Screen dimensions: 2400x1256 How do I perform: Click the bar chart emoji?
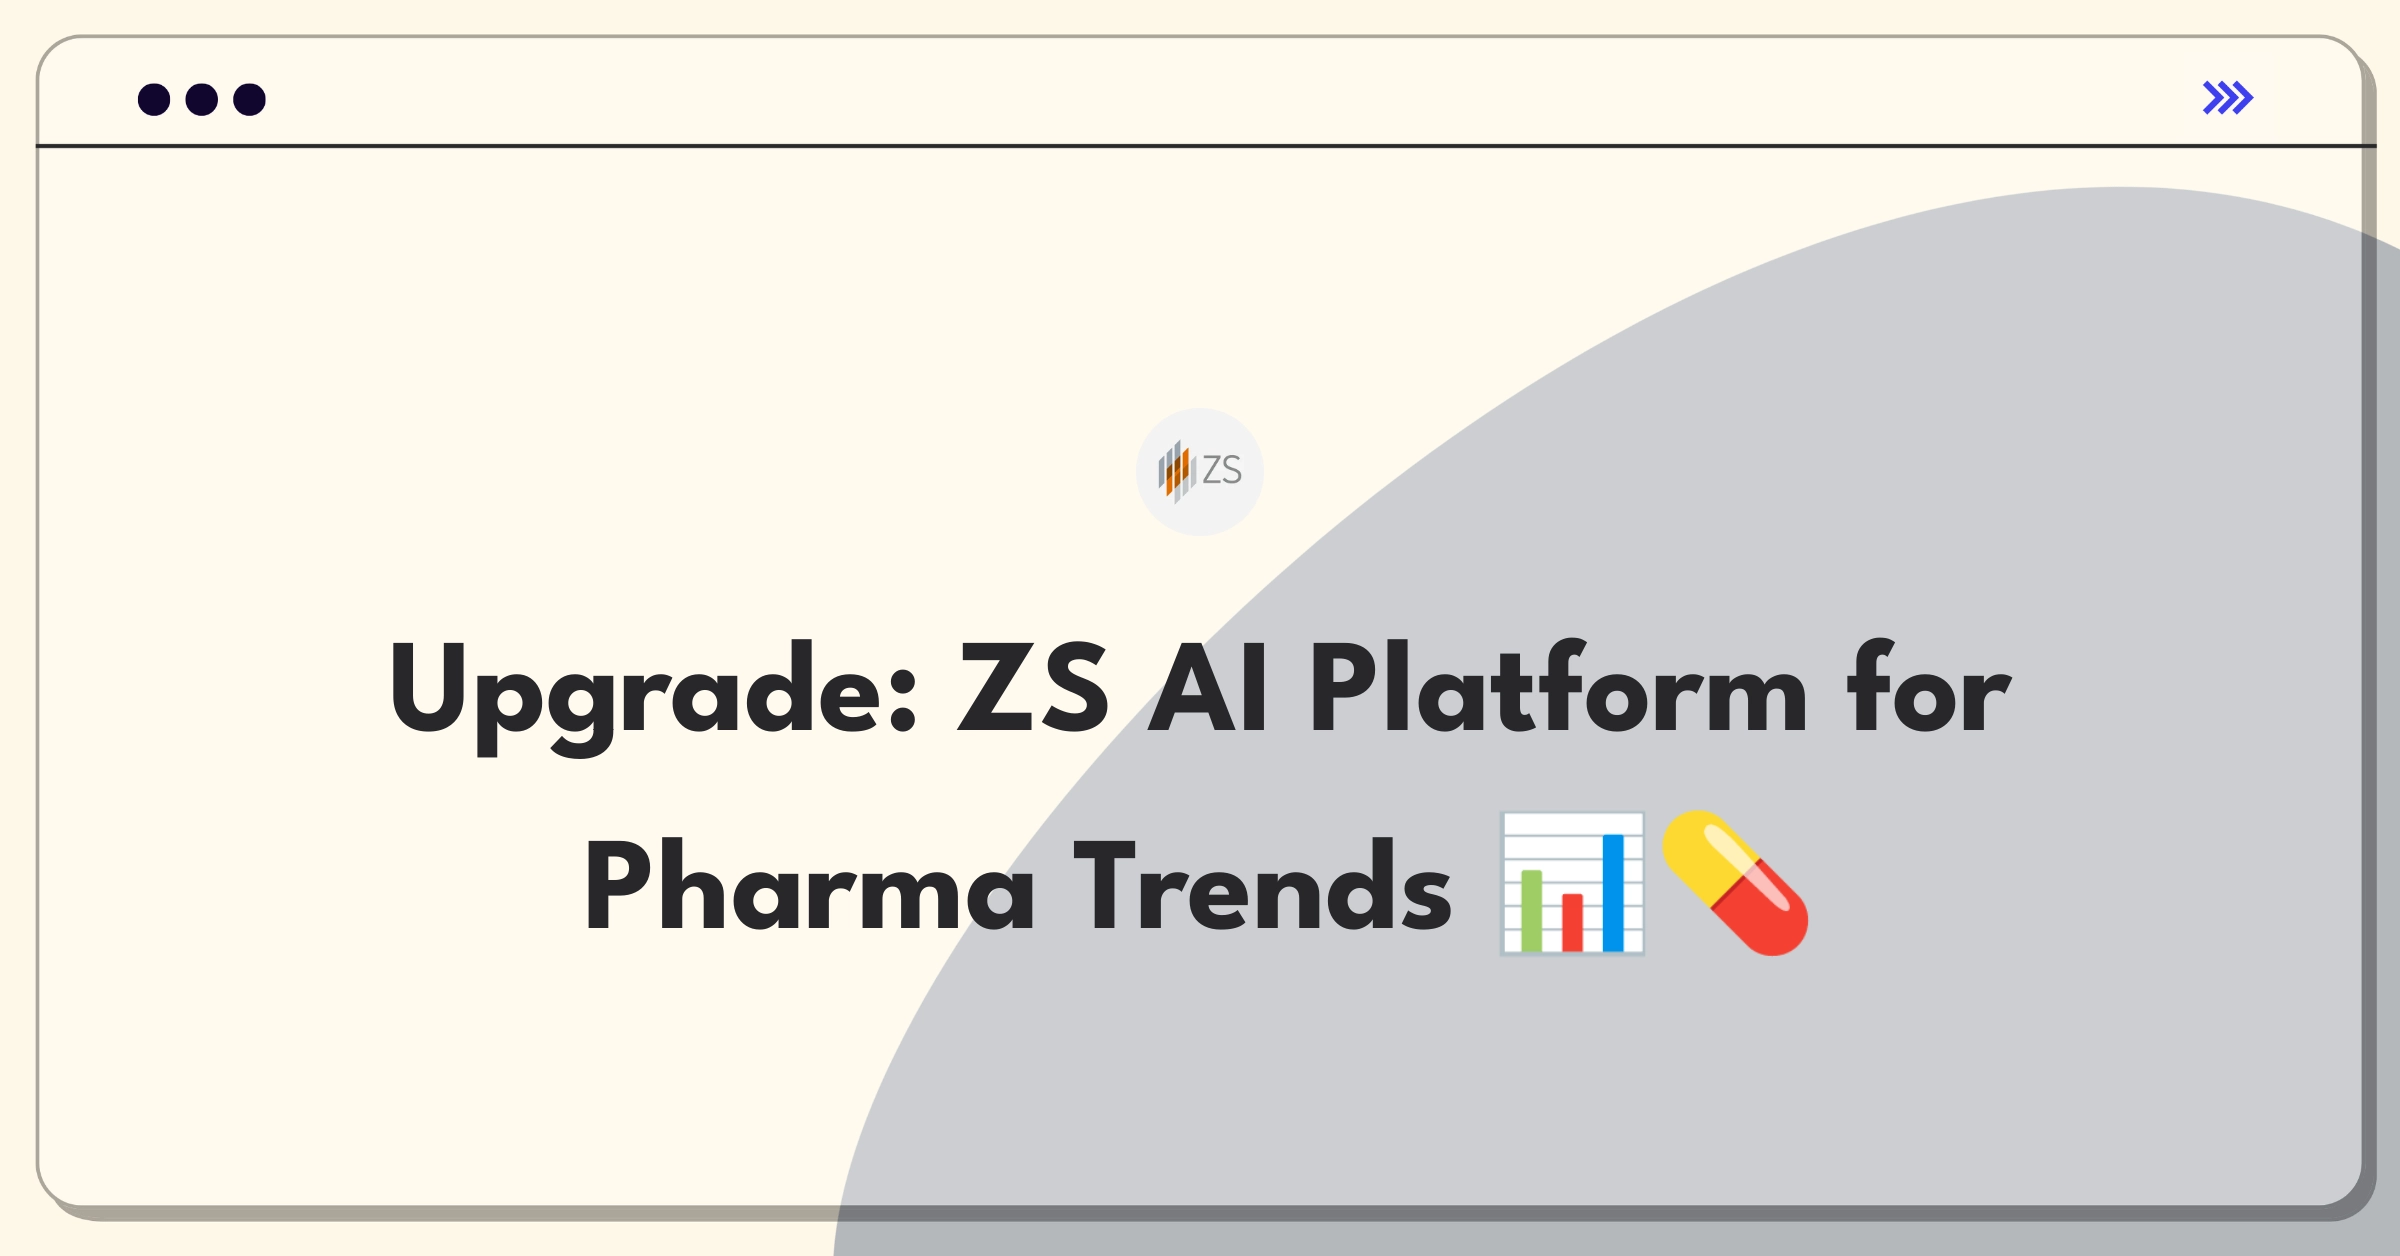[1572, 884]
